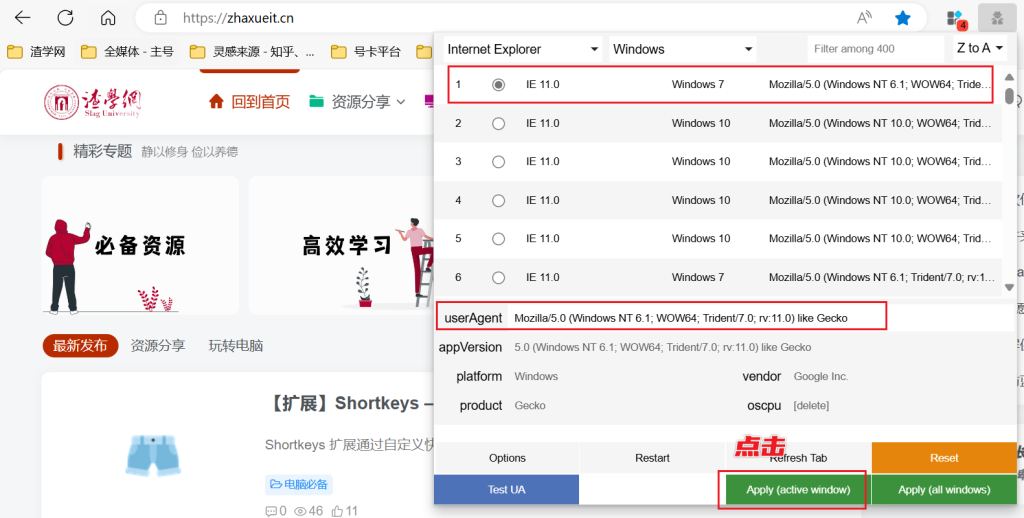Click the 渣学网 Slag University logo

92,102
